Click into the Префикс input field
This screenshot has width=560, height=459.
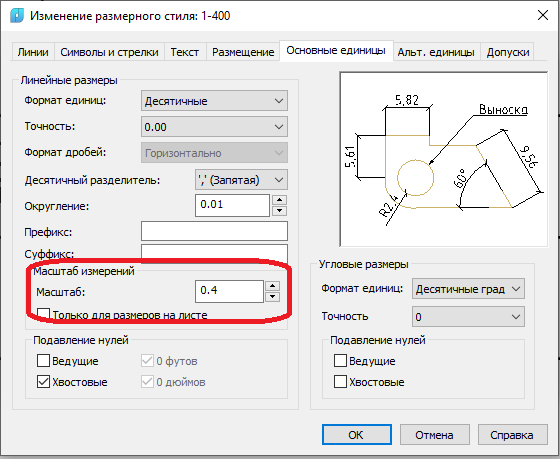(214, 231)
